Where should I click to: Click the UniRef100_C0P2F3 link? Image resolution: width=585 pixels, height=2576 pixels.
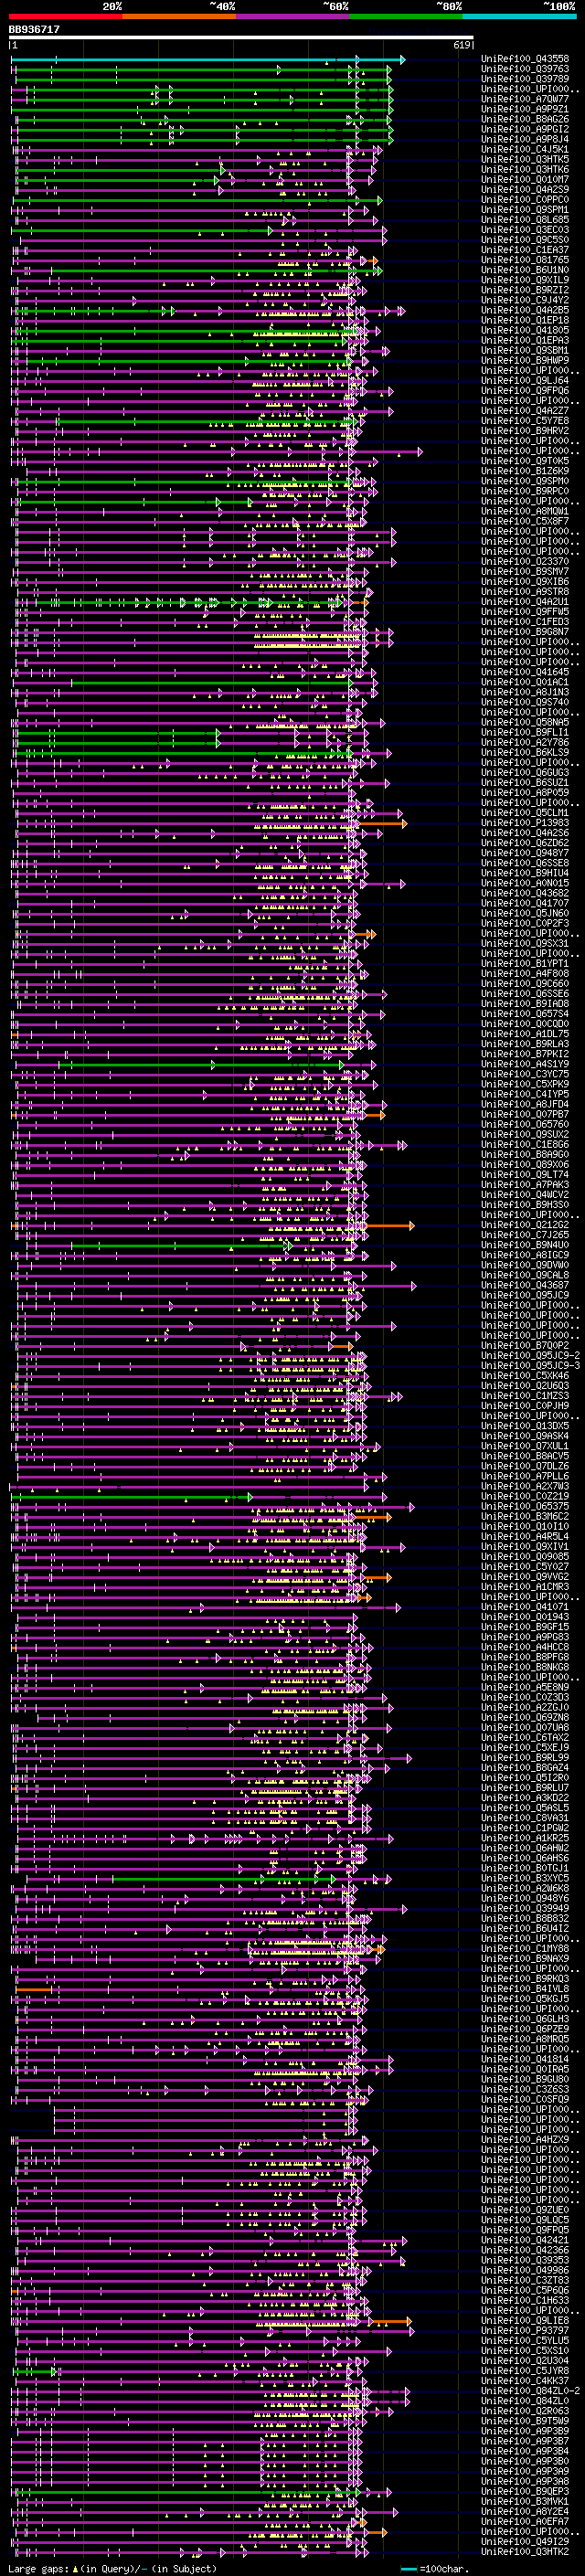(x=525, y=923)
